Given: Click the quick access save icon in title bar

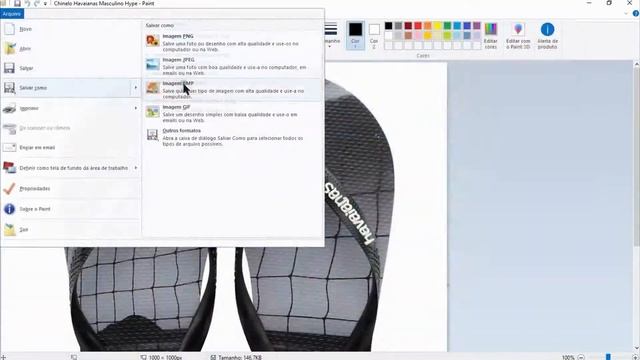Looking at the screenshot, I should [x=17, y=3].
